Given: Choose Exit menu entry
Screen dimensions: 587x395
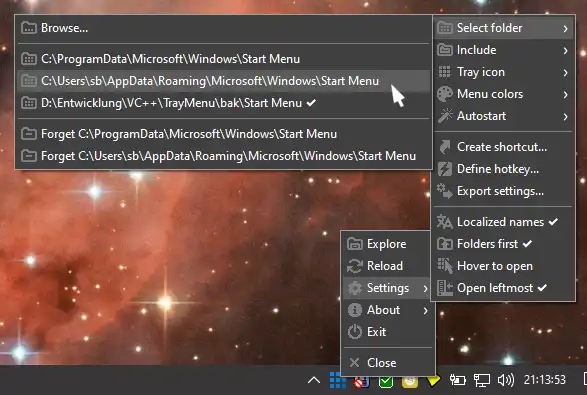Looking at the screenshot, I should [x=387, y=332].
